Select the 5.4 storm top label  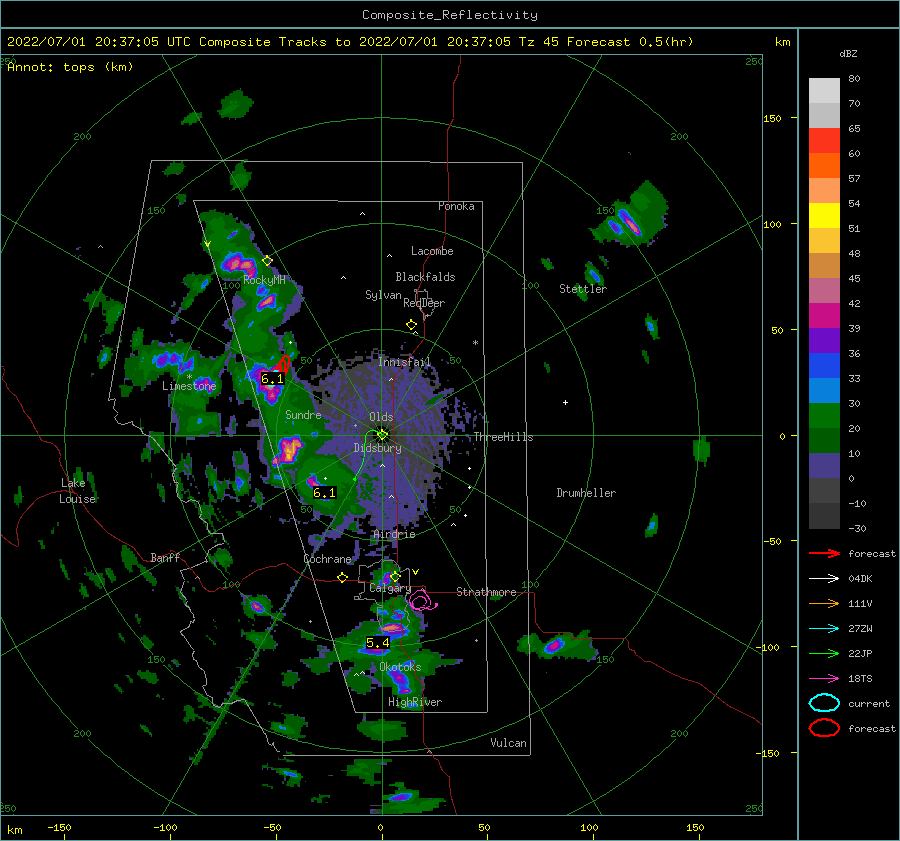tap(378, 643)
